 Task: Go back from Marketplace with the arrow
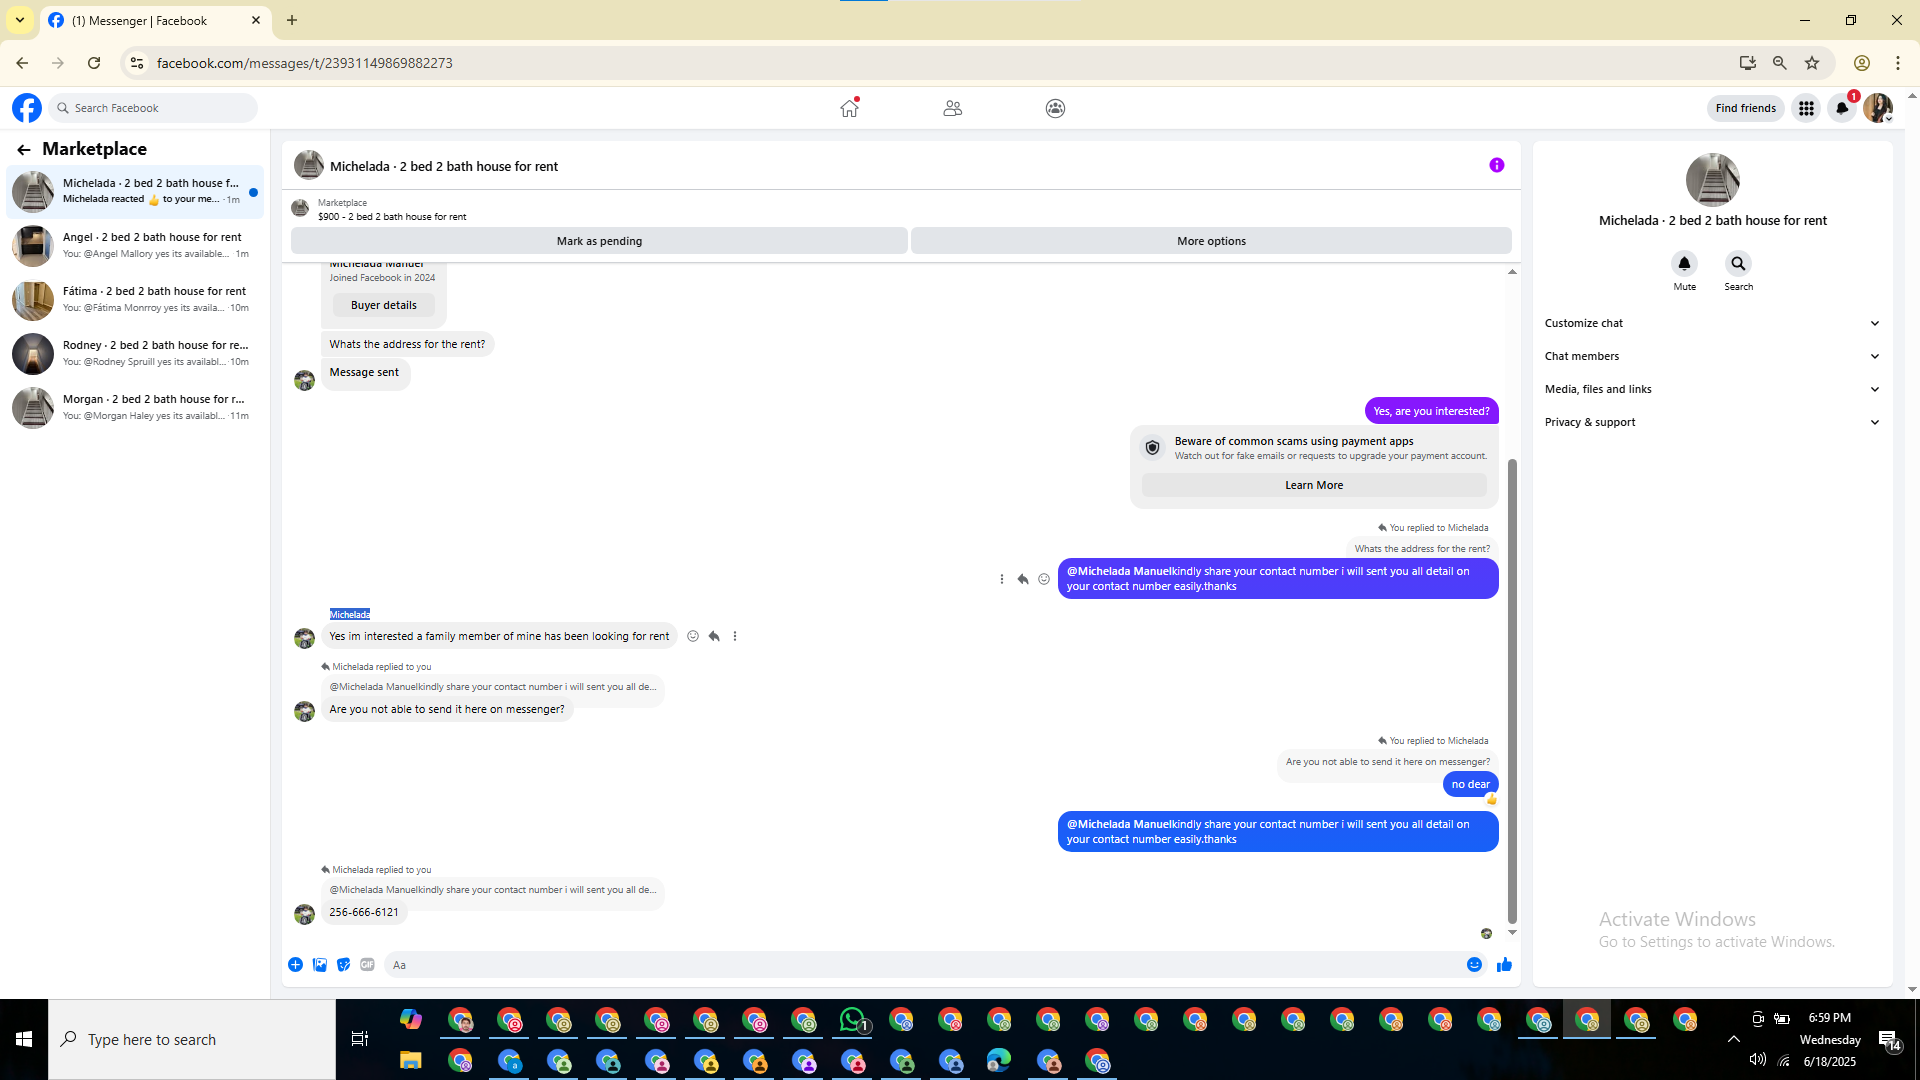(x=24, y=150)
